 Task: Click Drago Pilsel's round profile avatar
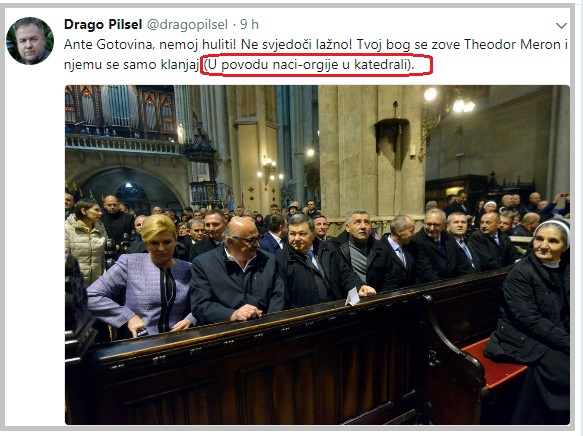(x=30, y=41)
